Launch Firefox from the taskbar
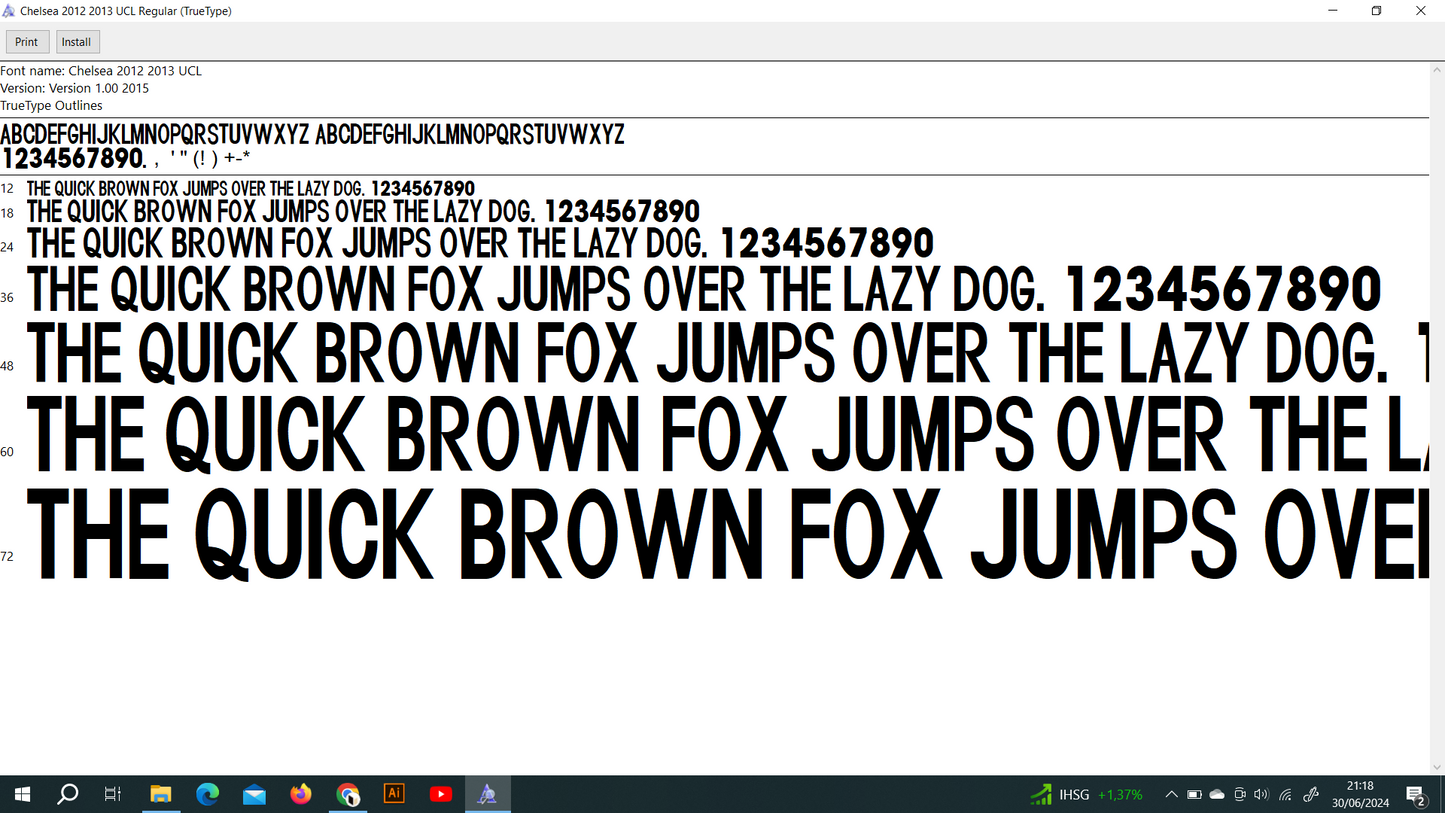 (x=301, y=794)
